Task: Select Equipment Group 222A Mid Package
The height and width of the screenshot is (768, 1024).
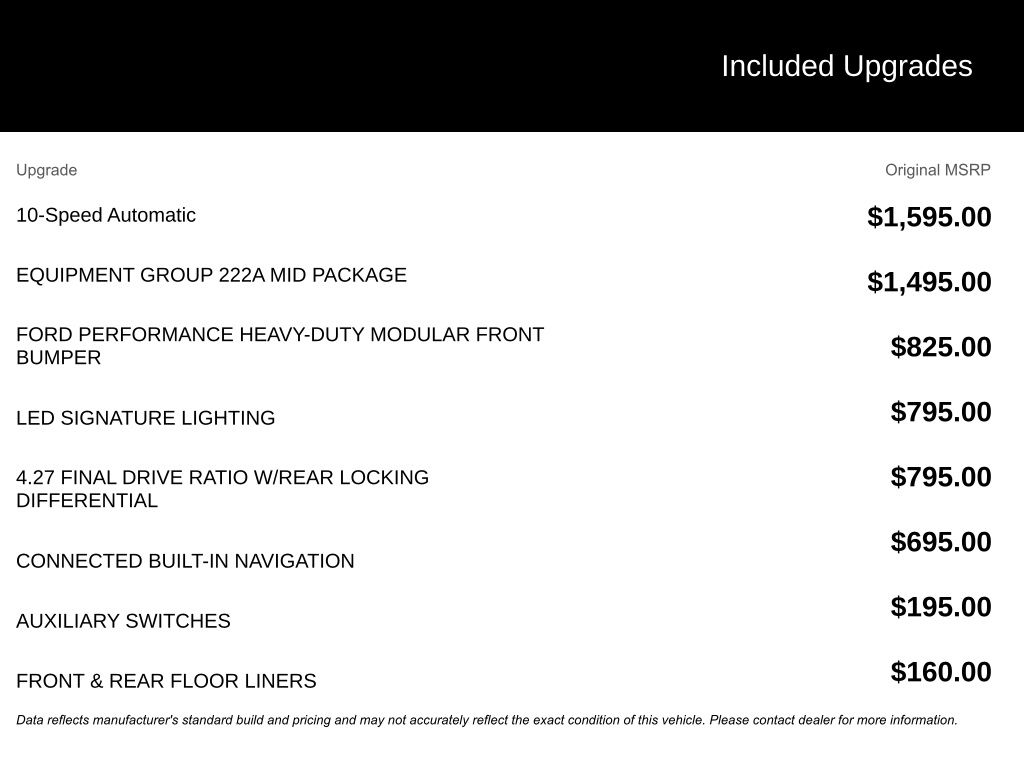Action: tap(211, 275)
